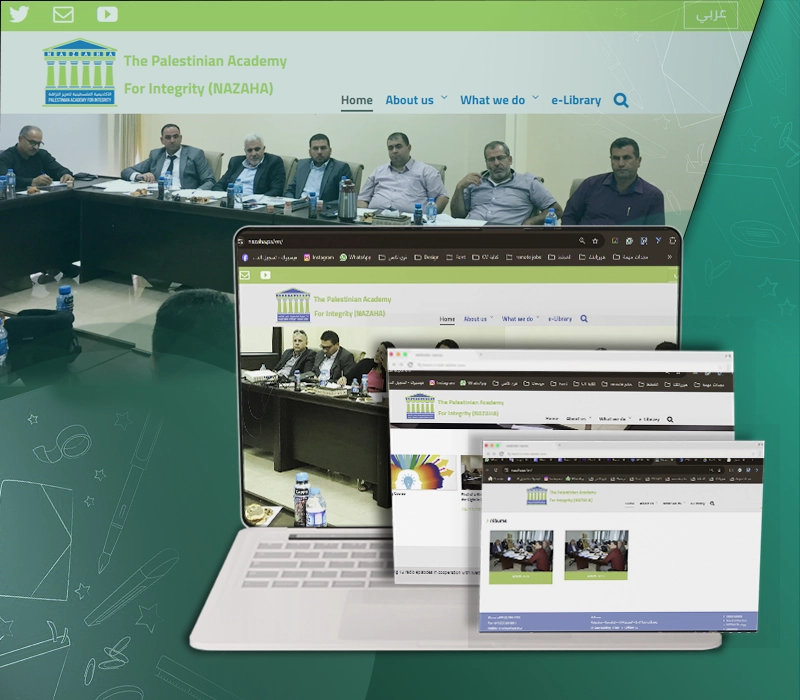800x700 pixels.
Task: Open the Instagram bookmark in the laptop's browser
Action: (318, 257)
